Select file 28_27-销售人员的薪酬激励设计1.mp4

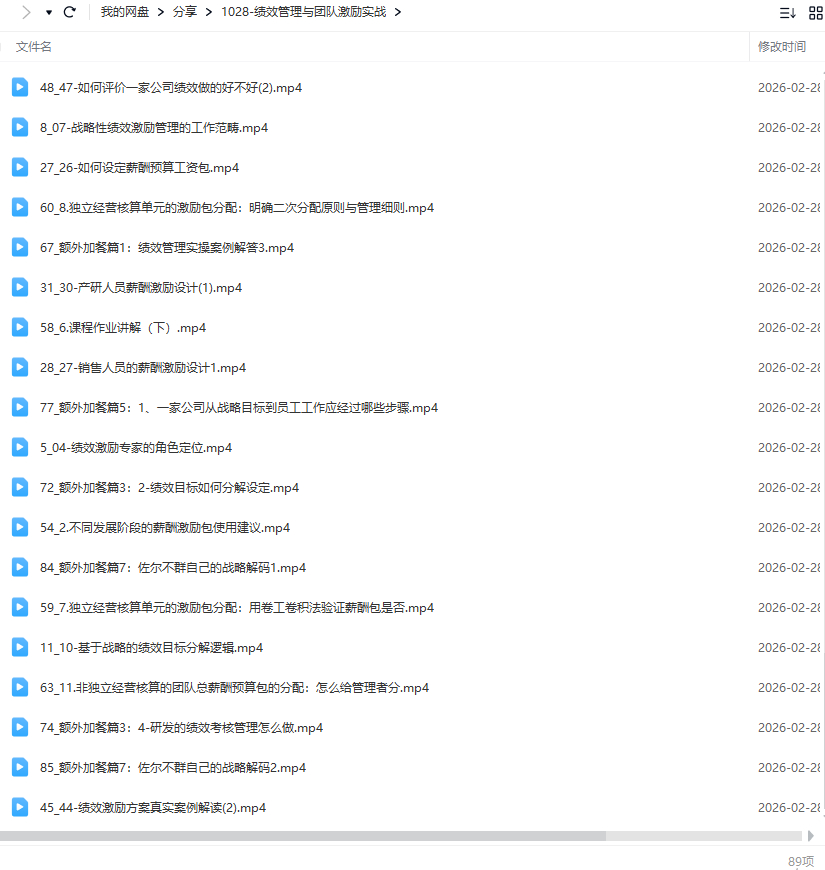click(x=143, y=367)
